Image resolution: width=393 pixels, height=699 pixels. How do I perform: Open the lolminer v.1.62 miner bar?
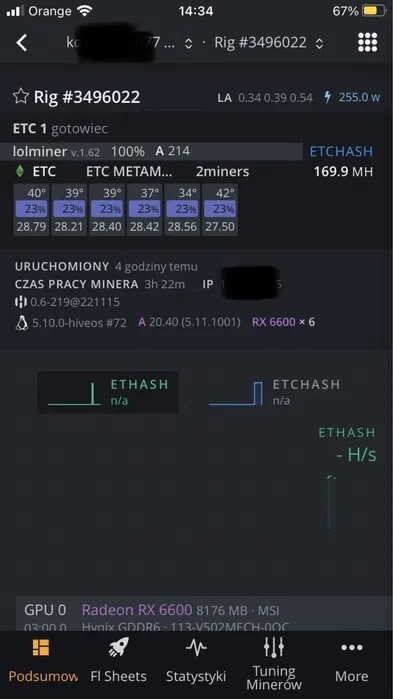coord(157,151)
